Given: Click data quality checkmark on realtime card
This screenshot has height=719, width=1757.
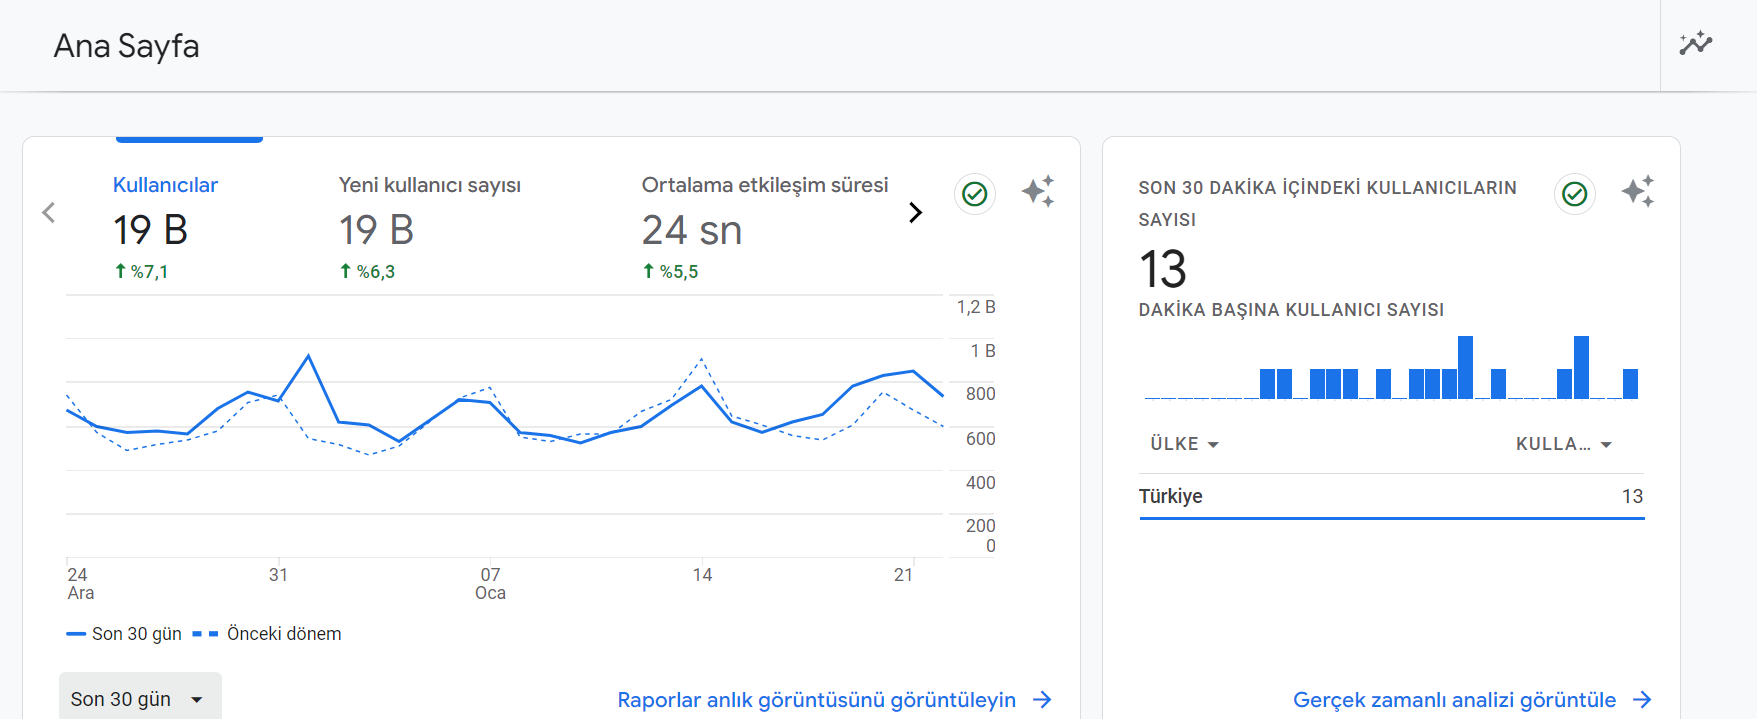Looking at the screenshot, I should [1575, 194].
